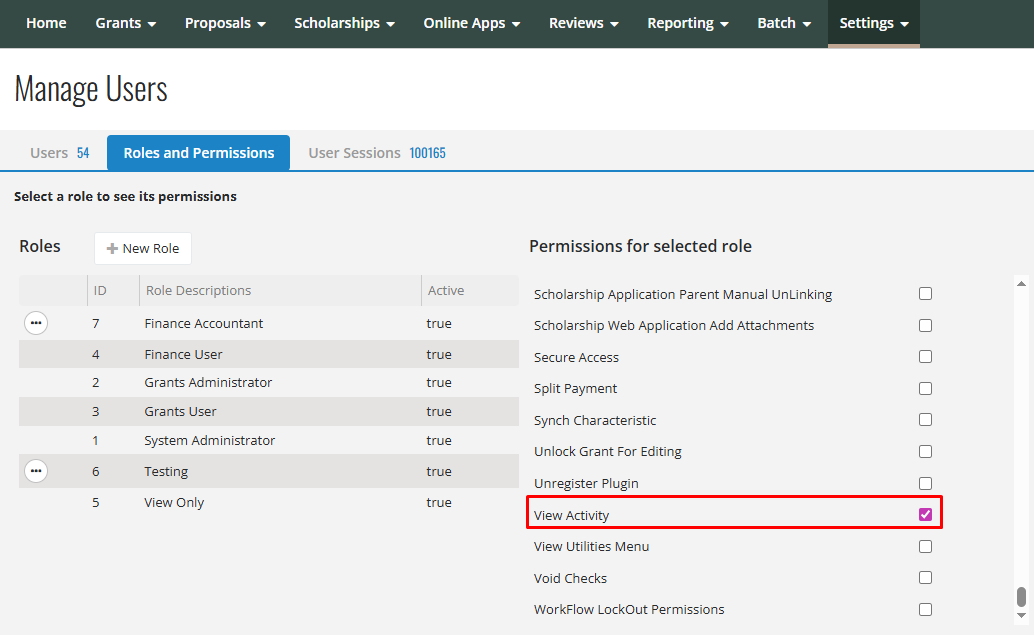This screenshot has width=1034, height=635.
Task: Click the scrollbar up arrow in permissions list
Action: pyautogui.click(x=1021, y=284)
